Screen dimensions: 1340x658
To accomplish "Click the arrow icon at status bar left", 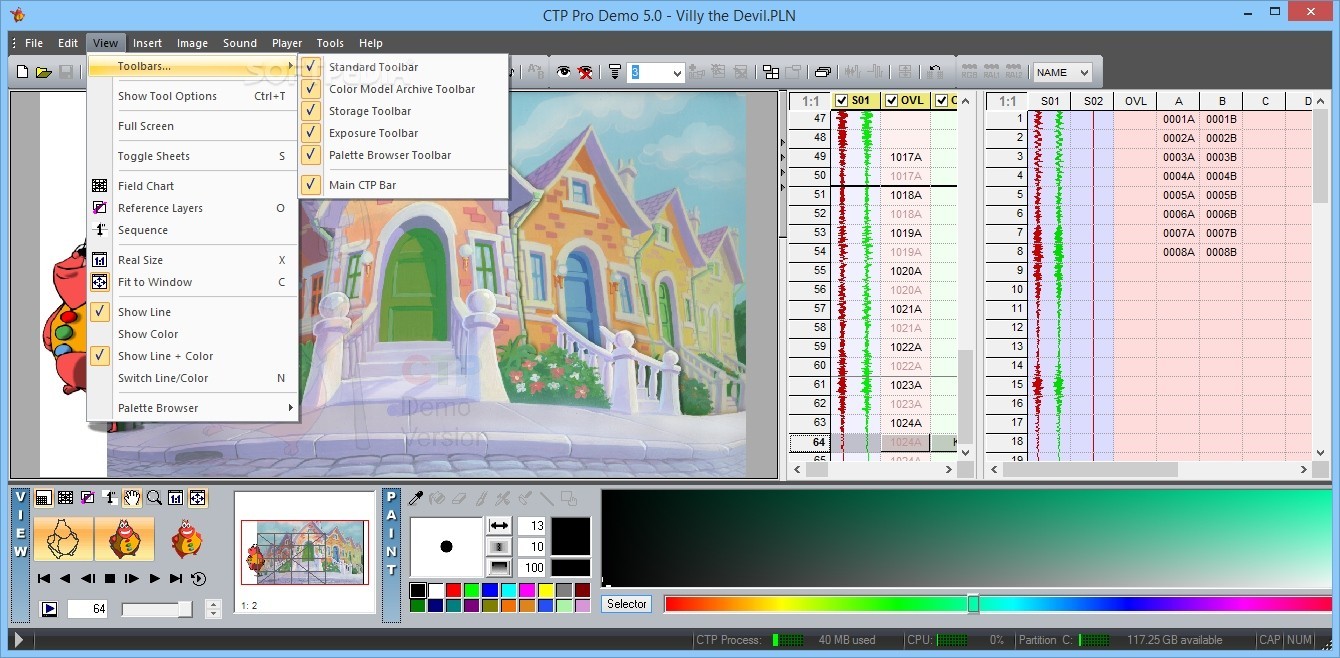I will pyautogui.click(x=19, y=640).
